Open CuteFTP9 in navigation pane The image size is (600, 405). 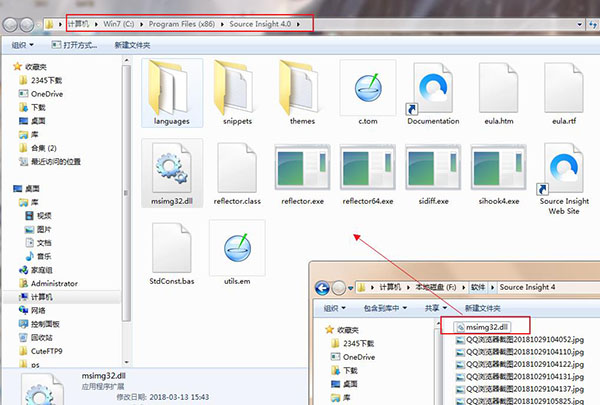(41, 351)
